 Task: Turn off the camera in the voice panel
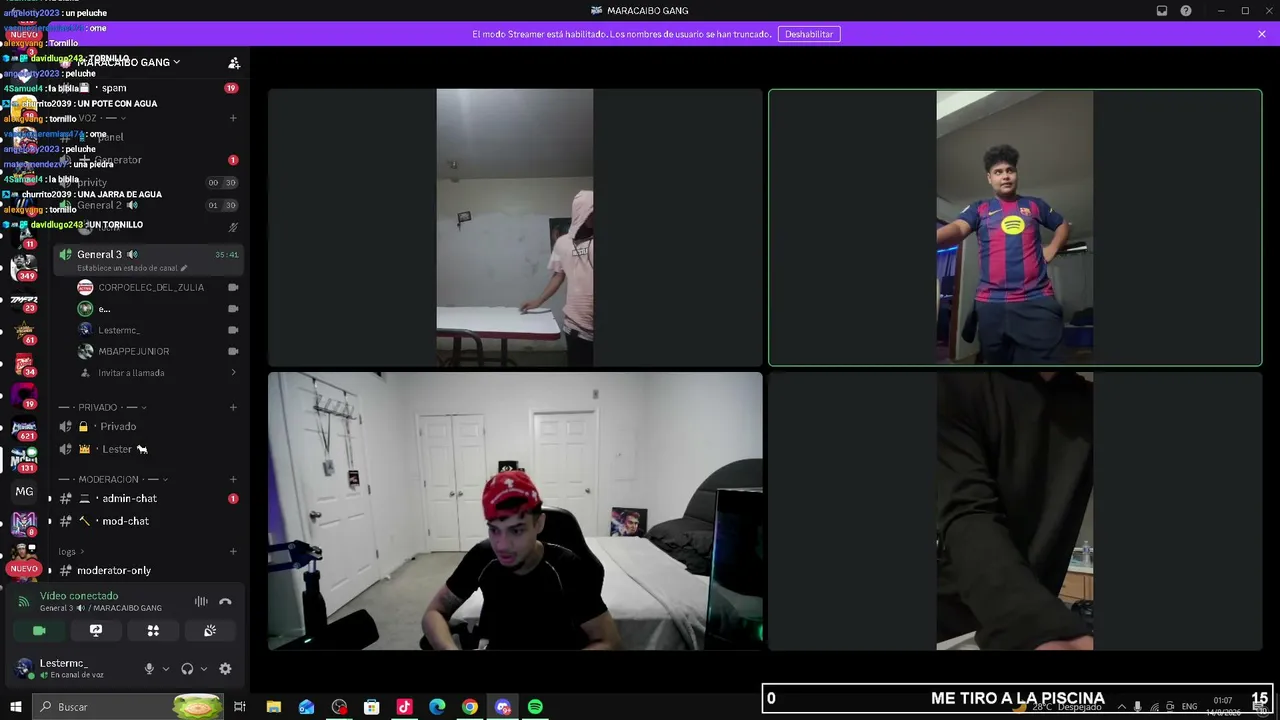(39, 631)
